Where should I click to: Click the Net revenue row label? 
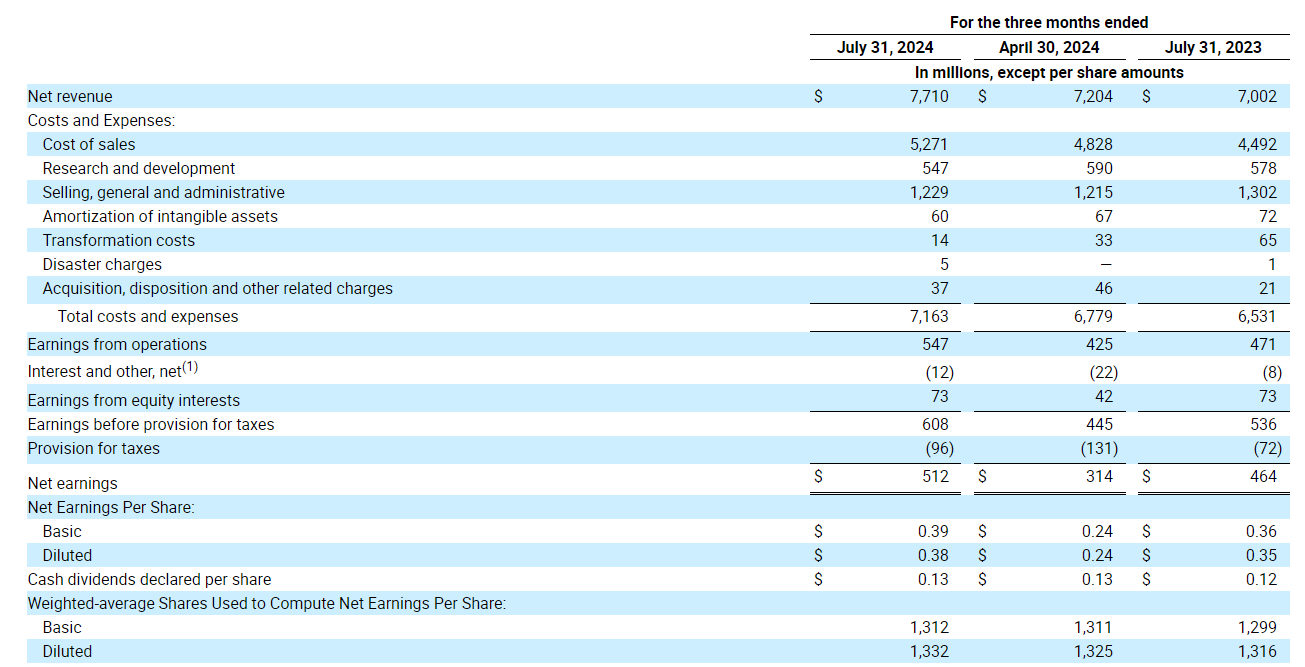click(x=70, y=97)
